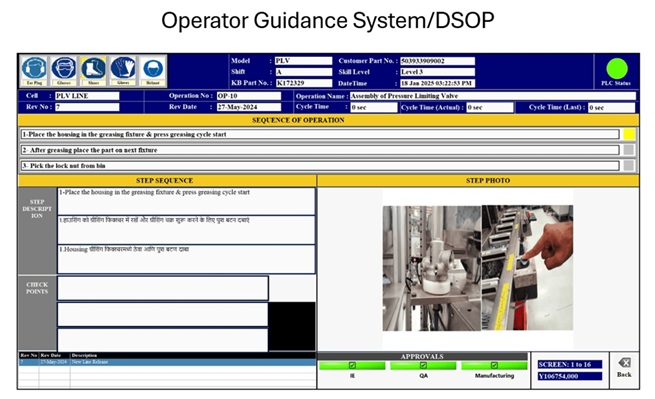The image size is (655, 399).
Task: Select step 2 'After greasing place the part'
Action: click(x=320, y=150)
